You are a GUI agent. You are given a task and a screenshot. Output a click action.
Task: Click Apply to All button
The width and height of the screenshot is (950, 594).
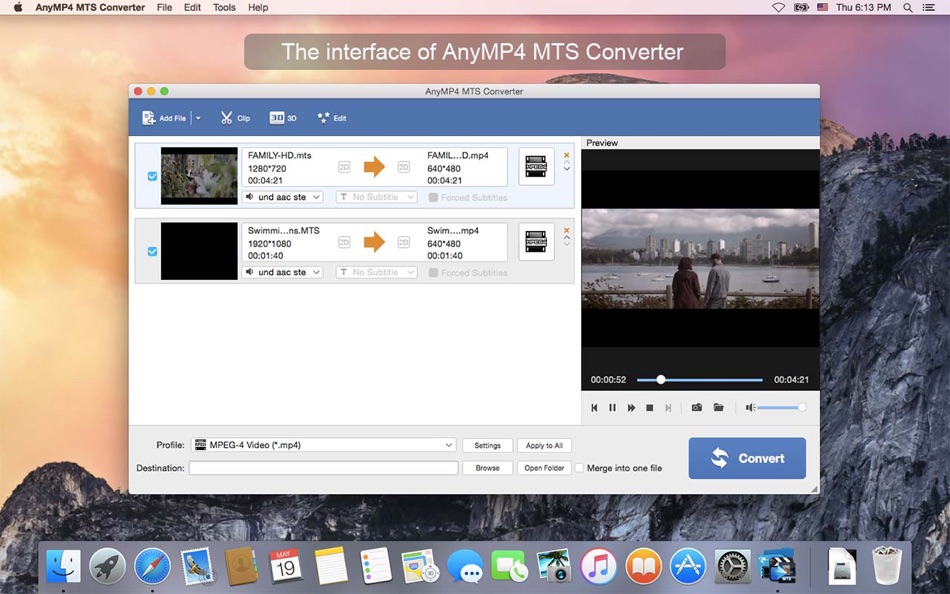pos(545,445)
